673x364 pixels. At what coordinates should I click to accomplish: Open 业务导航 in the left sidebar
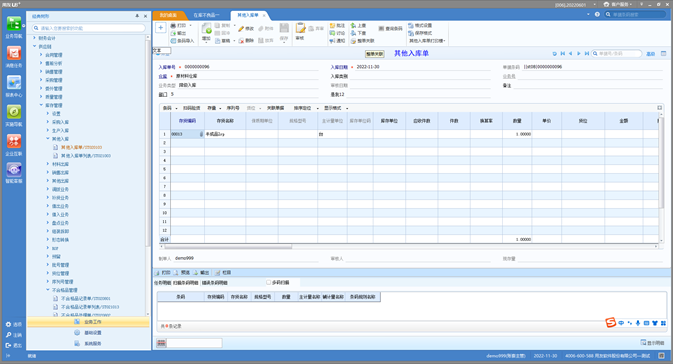[14, 27]
